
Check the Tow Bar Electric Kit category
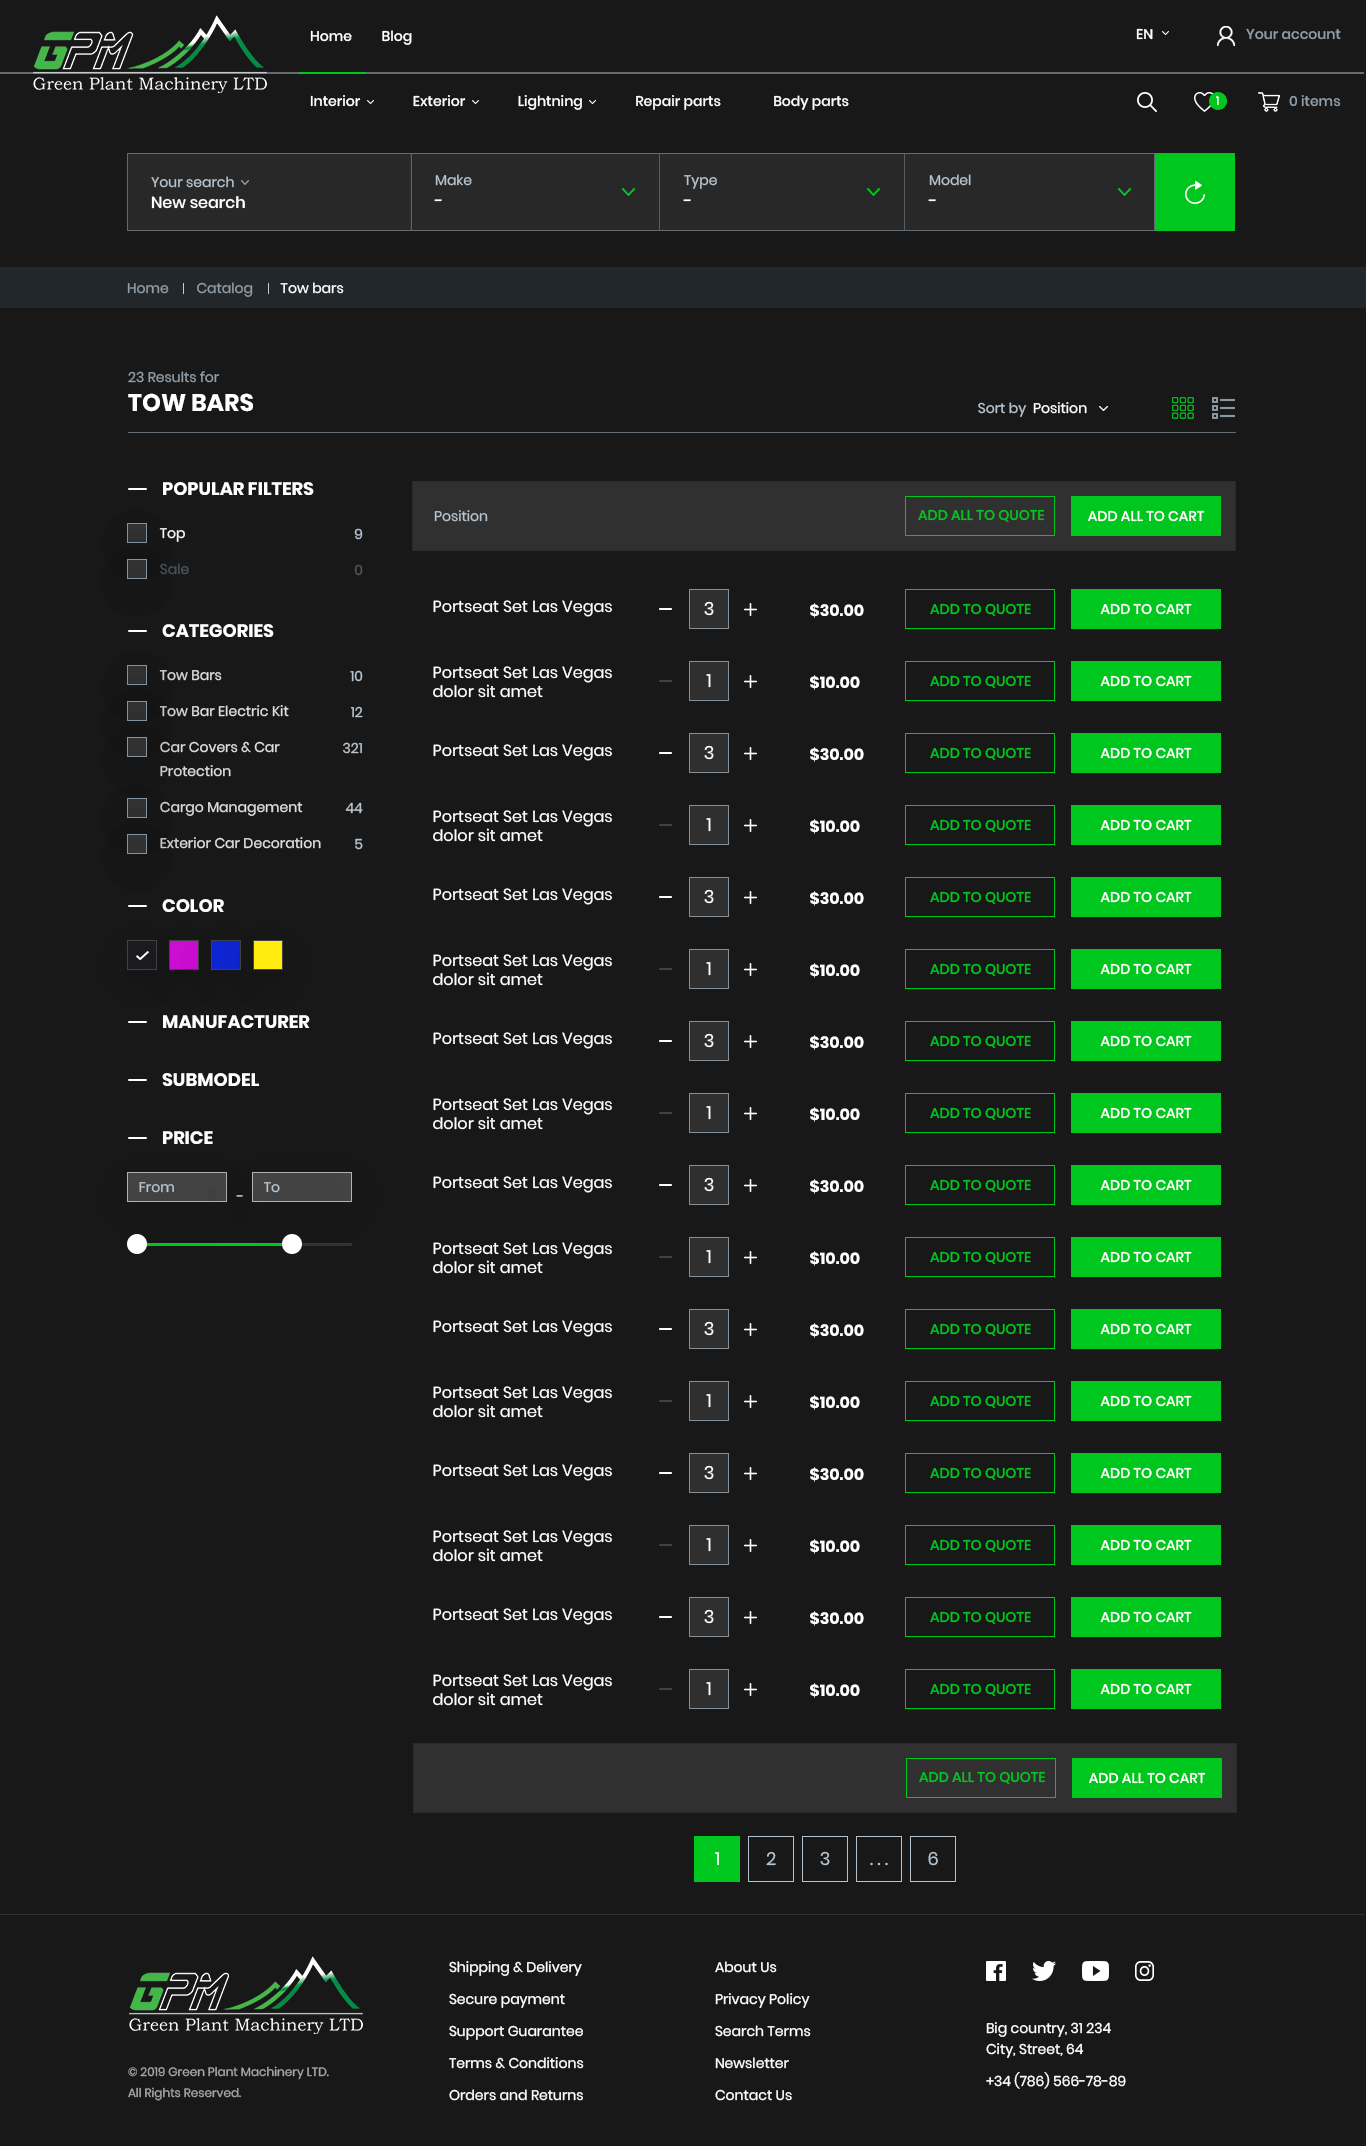(137, 711)
